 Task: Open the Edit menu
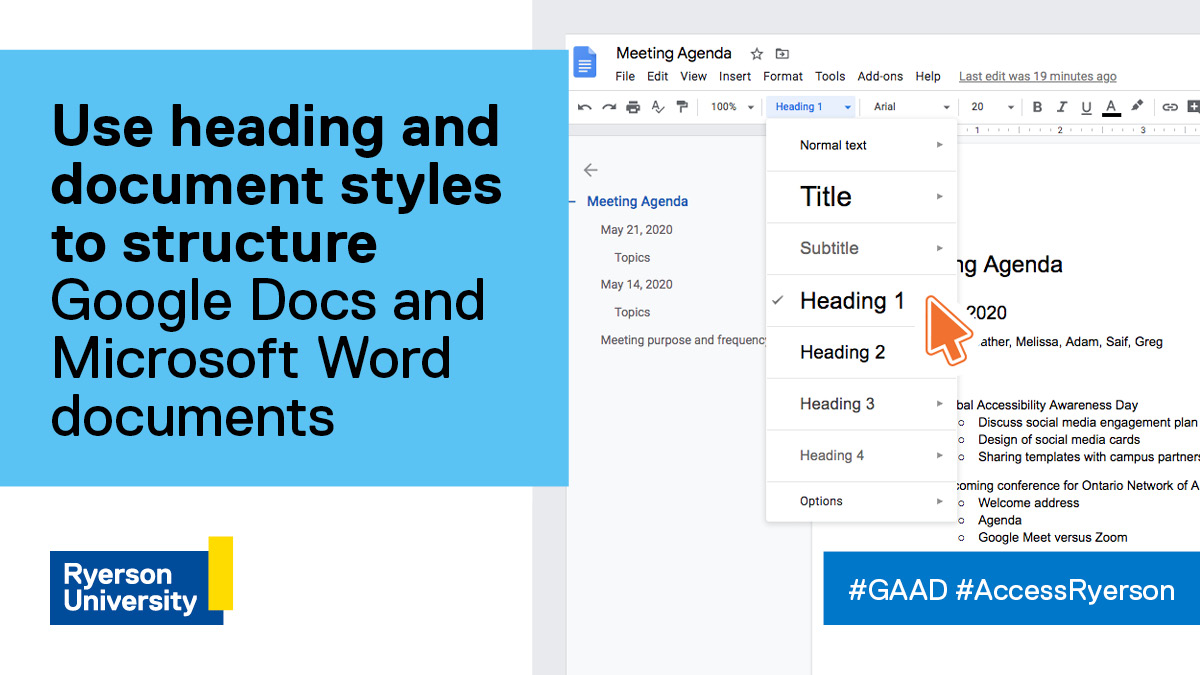click(657, 76)
